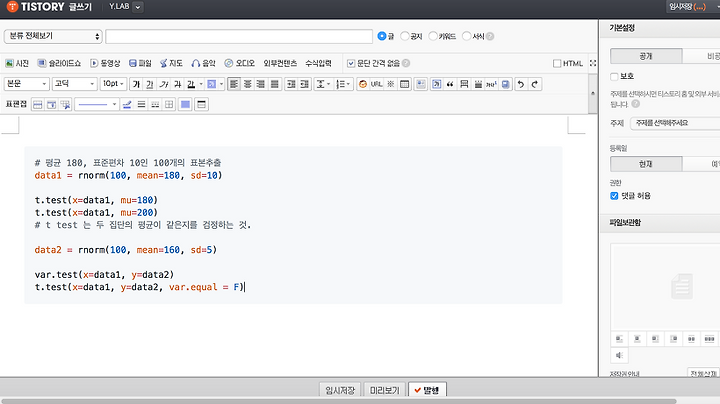The height and width of the screenshot is (404, 720).
Task: Select the 공개 visibility tab
Action: pyautogui.click(x=646, y=56)
